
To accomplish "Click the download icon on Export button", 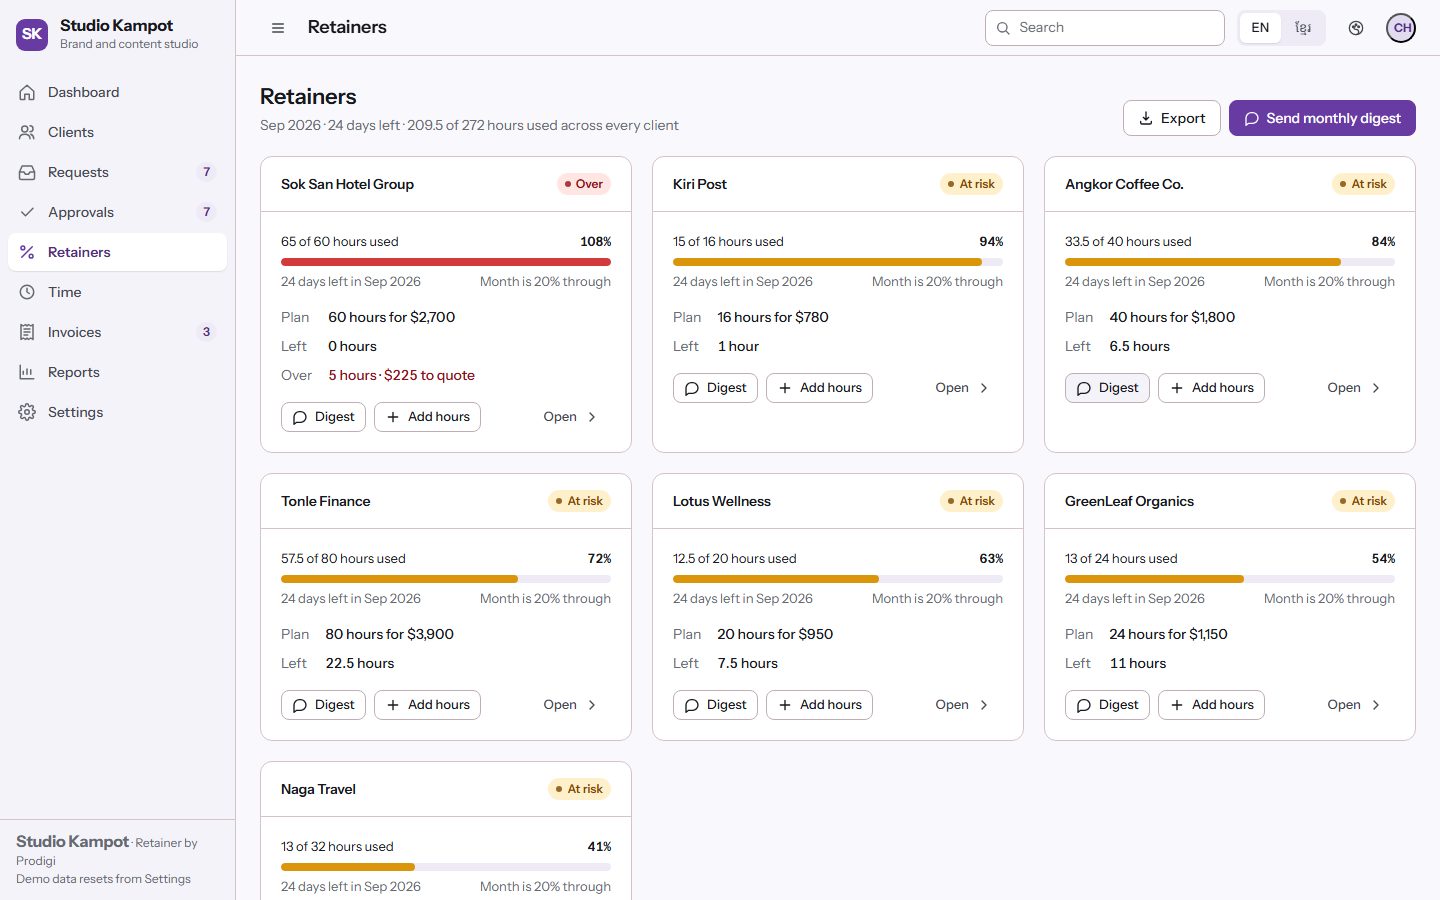I will pyautogui.click(x=1146, y=118).
